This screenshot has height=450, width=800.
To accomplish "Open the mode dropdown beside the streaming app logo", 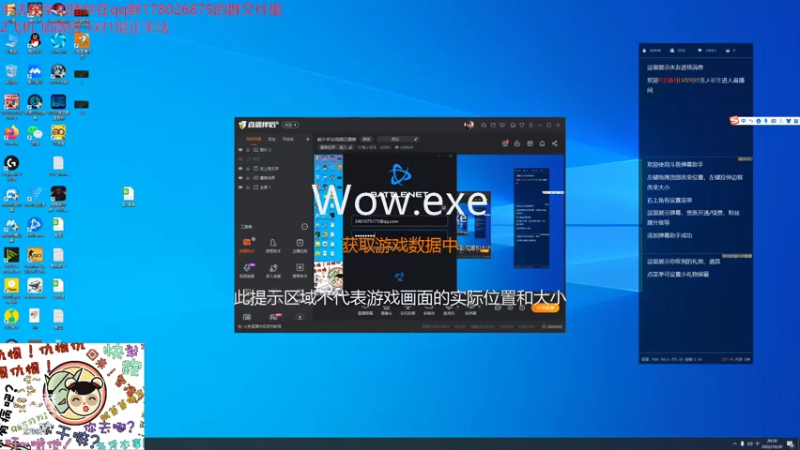I will pyautogui.click(x=290, y=125).
